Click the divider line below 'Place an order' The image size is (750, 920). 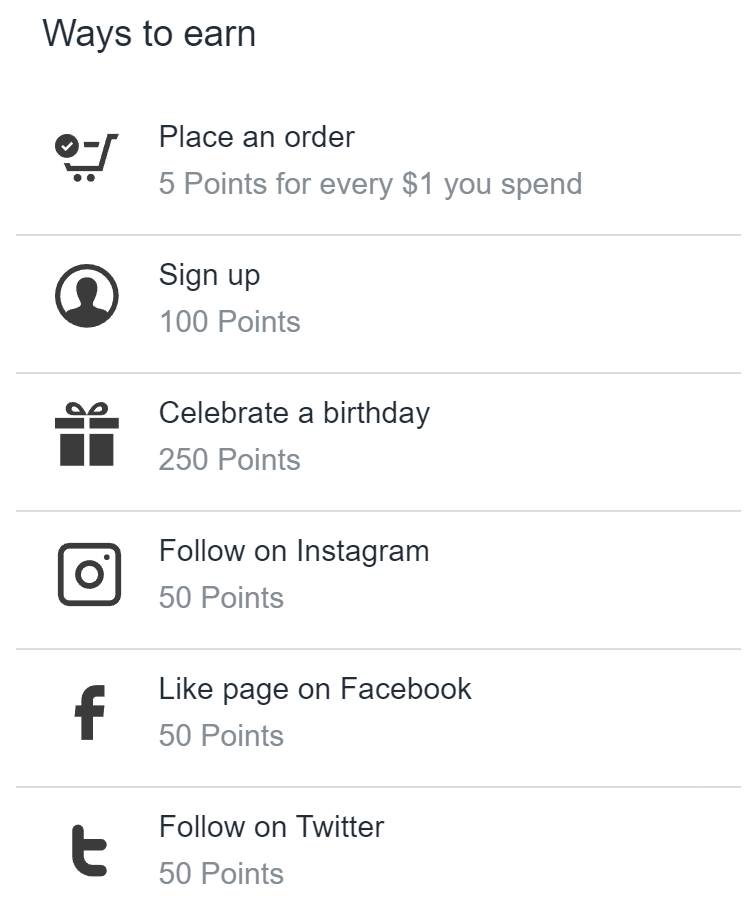point(378,235)
